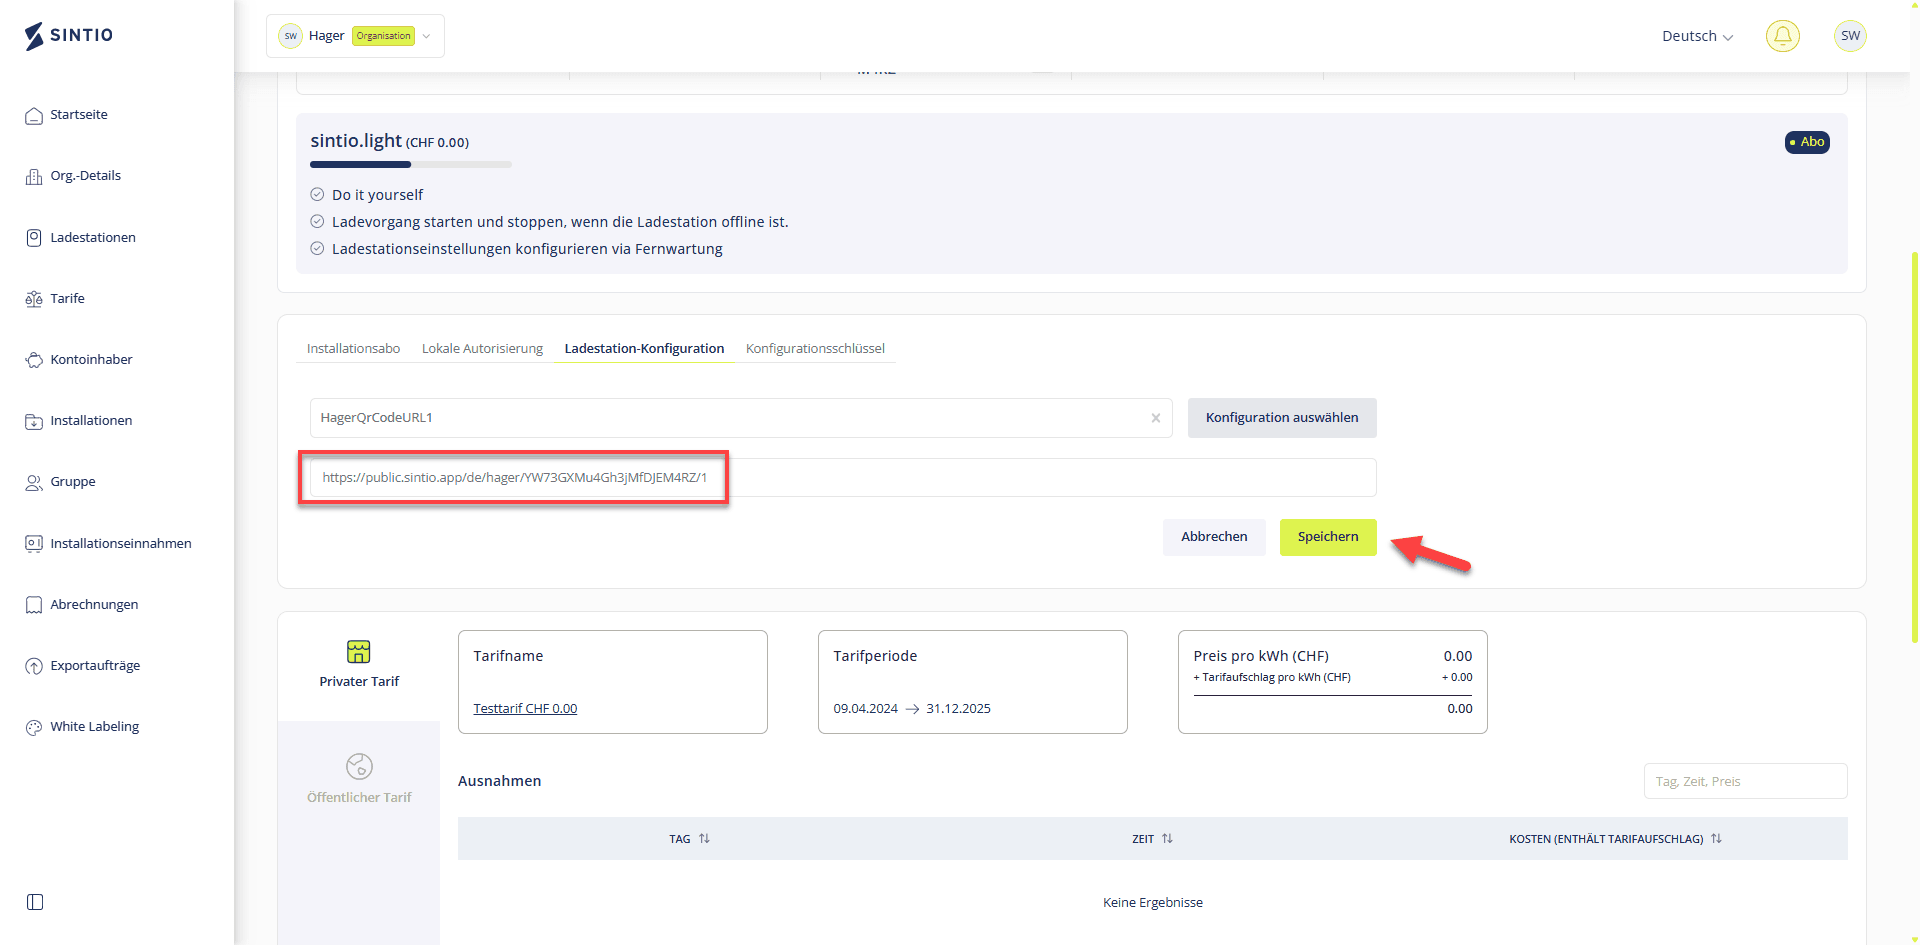
Task: Sort by KOSTEN column arrows
Action: pyautogui.click(x=1716, y=839)
